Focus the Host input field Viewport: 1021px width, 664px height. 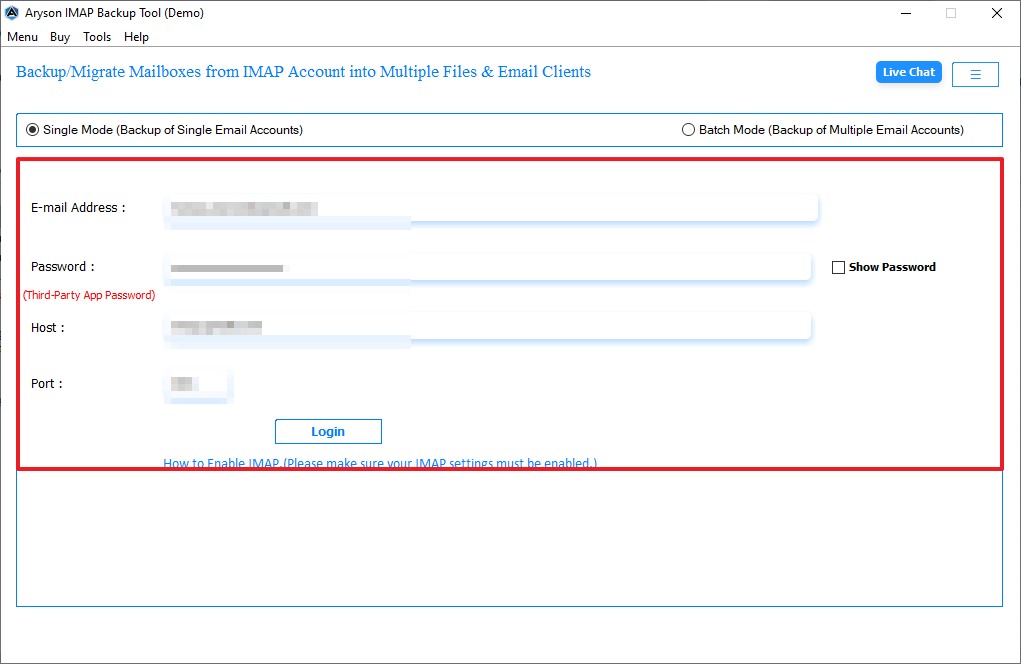tap(487, 327)
